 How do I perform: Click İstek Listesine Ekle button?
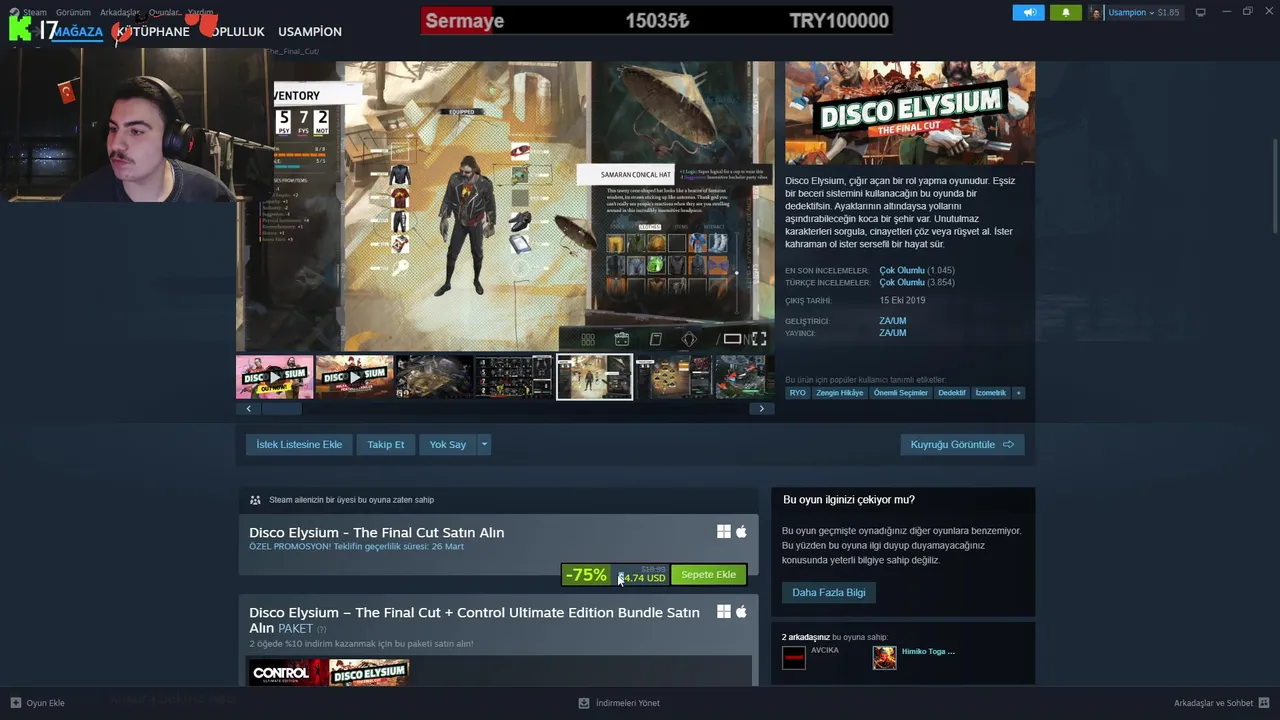pyautogui.click(x=299, y=444)
